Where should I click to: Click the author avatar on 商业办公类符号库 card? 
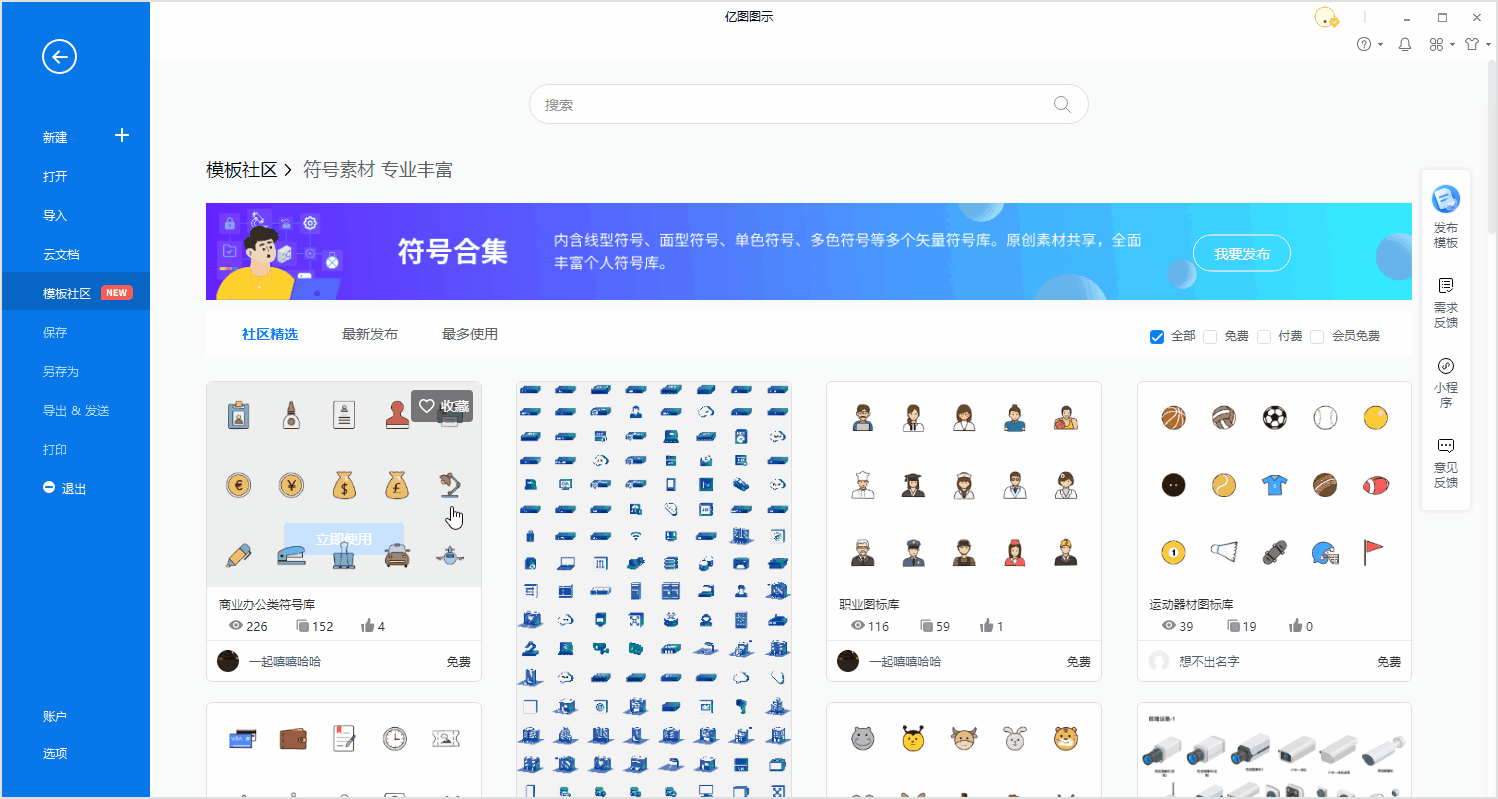[x=228, y=661]
